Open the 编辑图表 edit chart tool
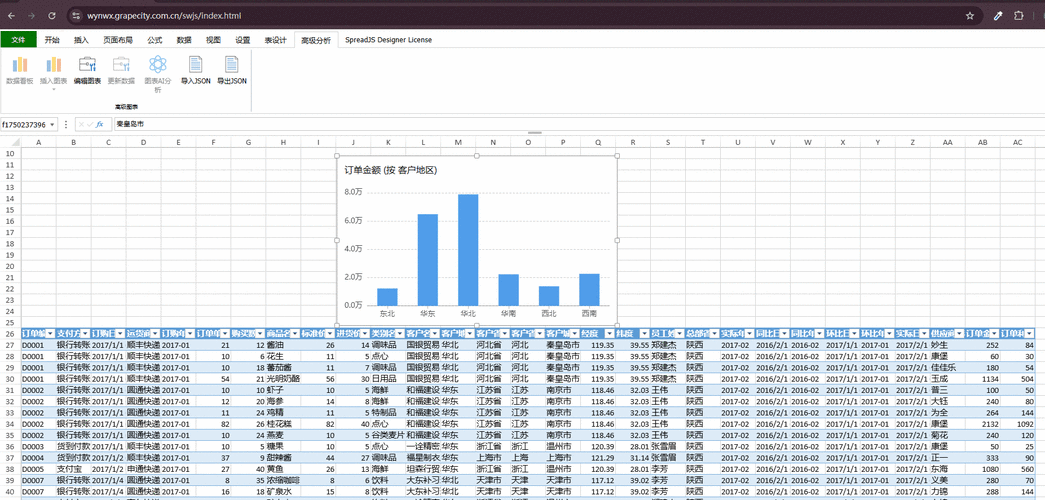Image resolution: width=1045 pixels, height=500 pixels. [87, 71]
